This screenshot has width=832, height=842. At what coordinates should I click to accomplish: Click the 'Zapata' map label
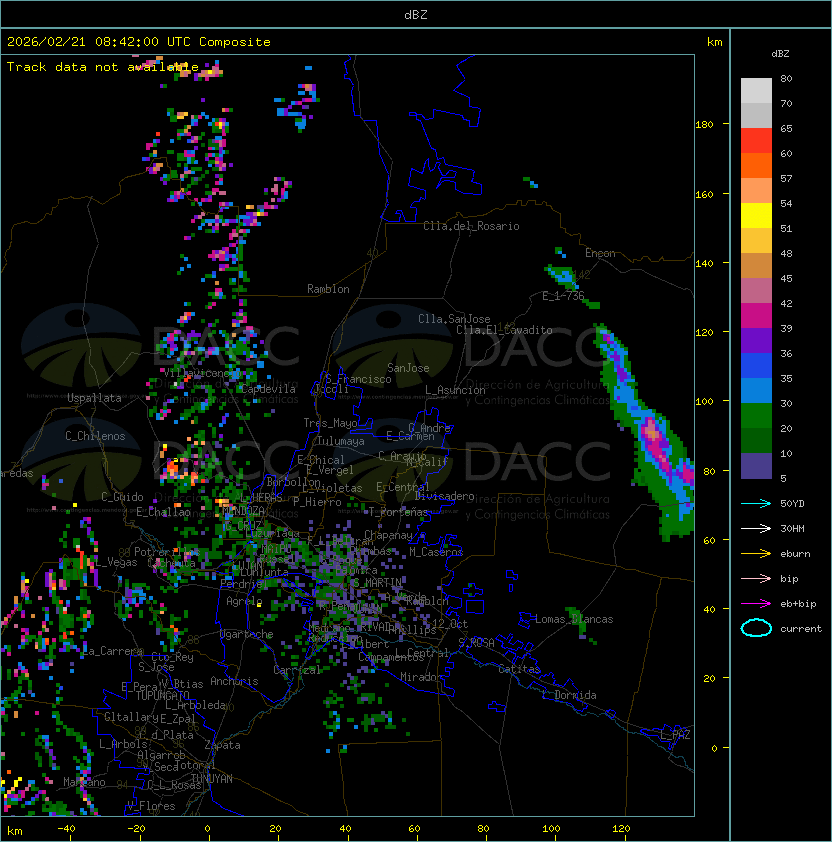(x=222, y=745)
